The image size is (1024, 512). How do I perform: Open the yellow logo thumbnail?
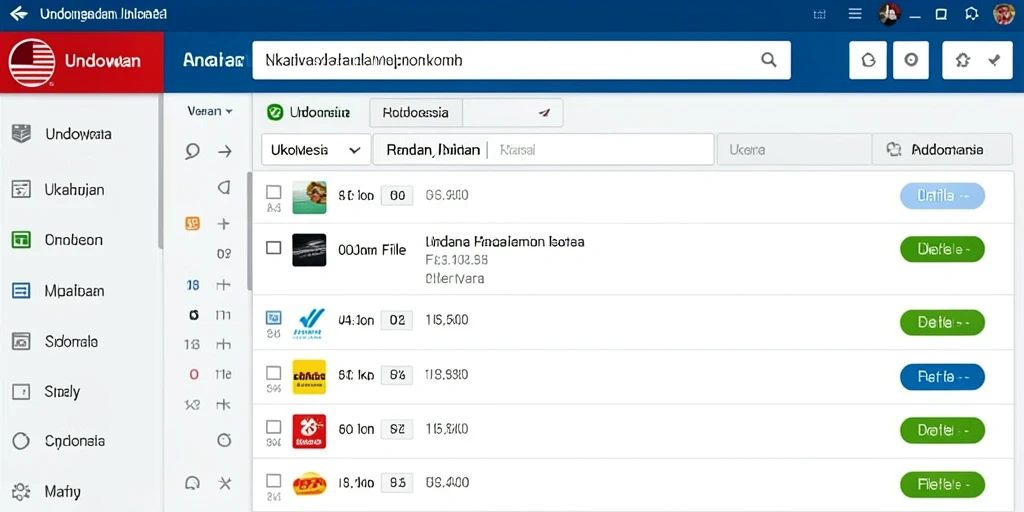coord(309,377)
